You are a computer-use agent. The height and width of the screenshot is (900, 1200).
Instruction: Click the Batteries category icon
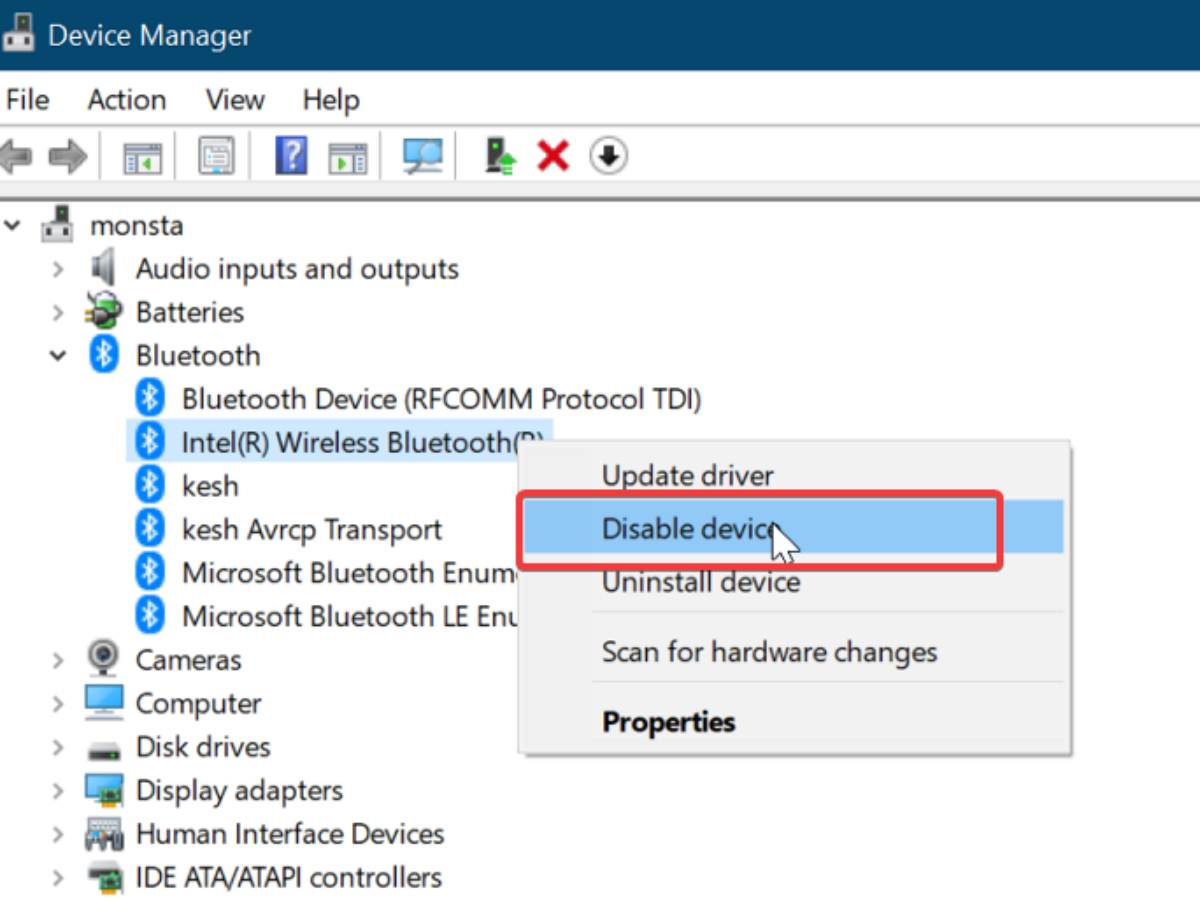(104, 311)
